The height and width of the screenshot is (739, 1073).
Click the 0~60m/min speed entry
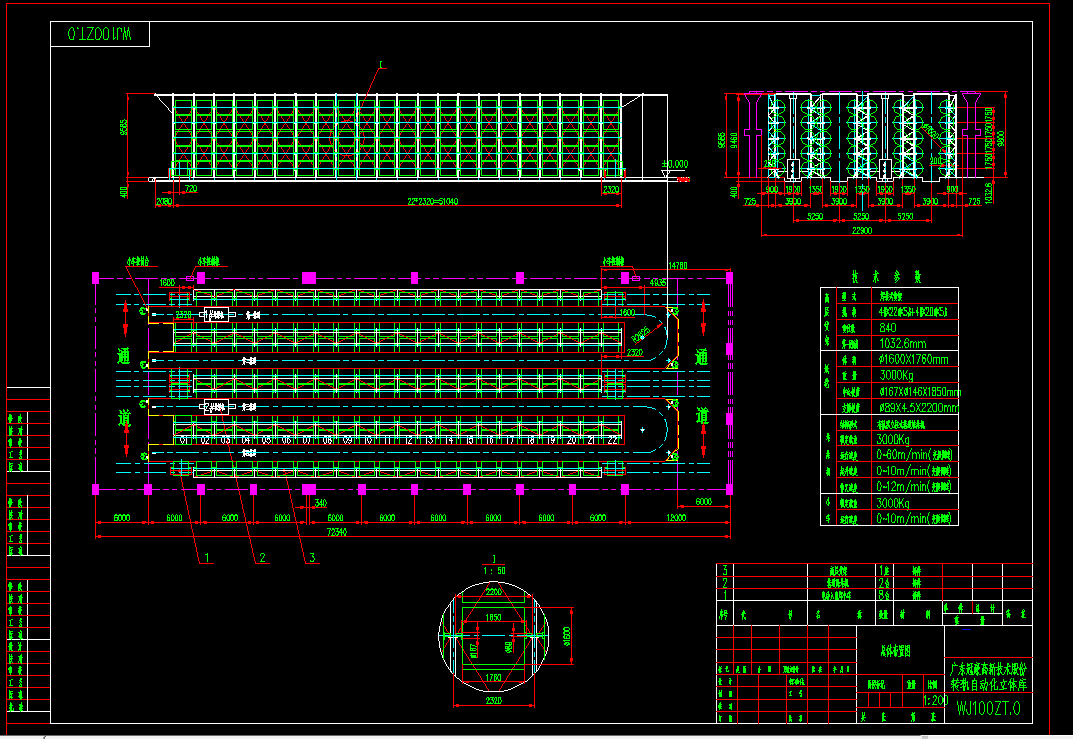[x=914, y=455]
